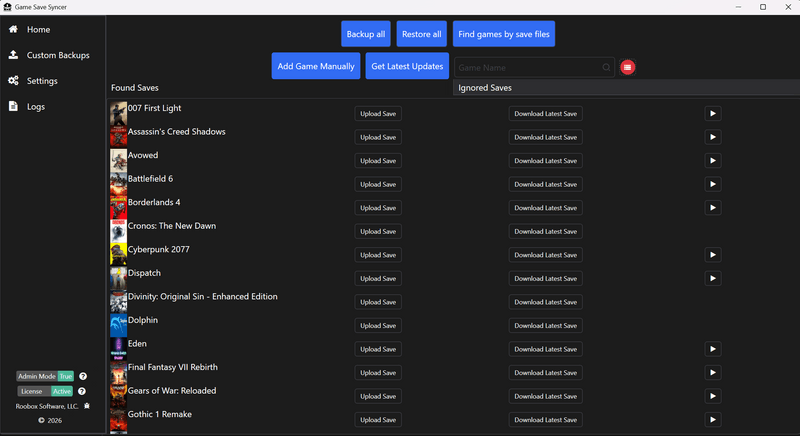Upload save for Gears of War: Reloaded

[x=378, y=396]
